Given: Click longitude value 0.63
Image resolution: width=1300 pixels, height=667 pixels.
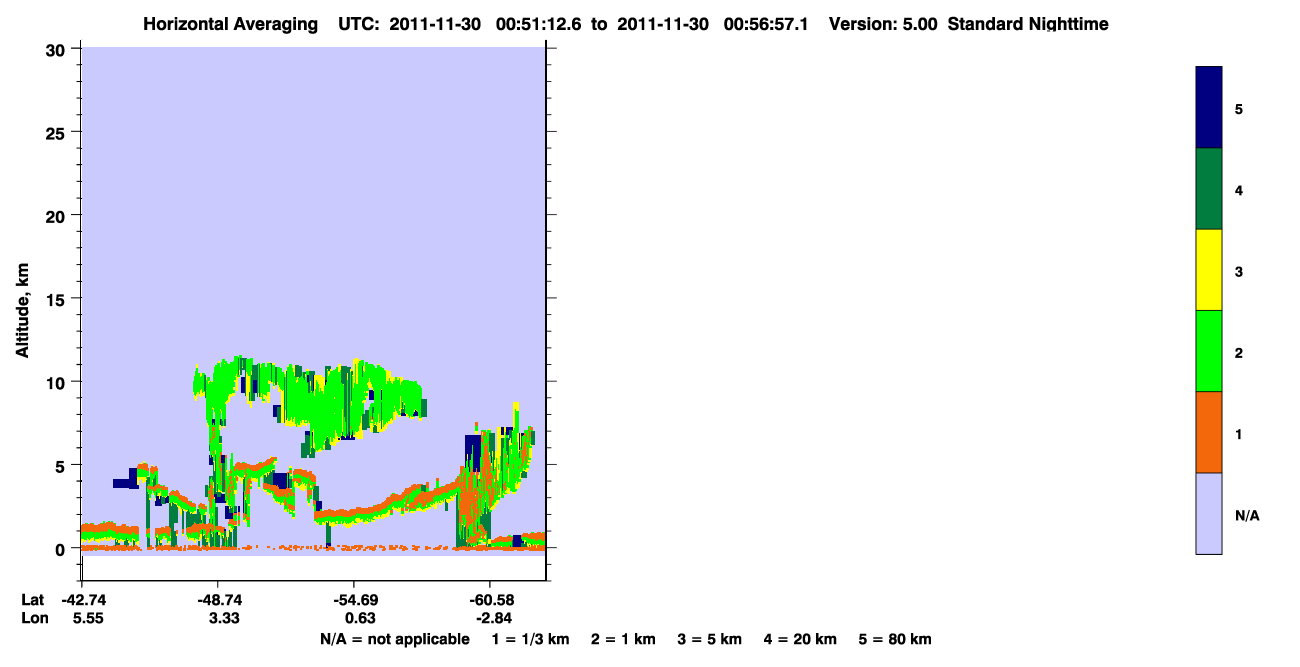Looking at the screenshot, I should click(x=359, y=618).
